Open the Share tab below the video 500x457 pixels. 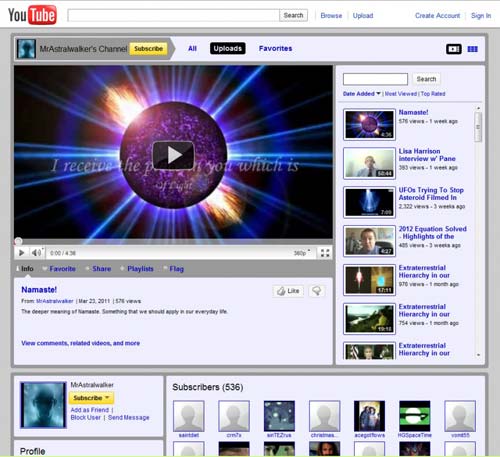coord(102,269)
